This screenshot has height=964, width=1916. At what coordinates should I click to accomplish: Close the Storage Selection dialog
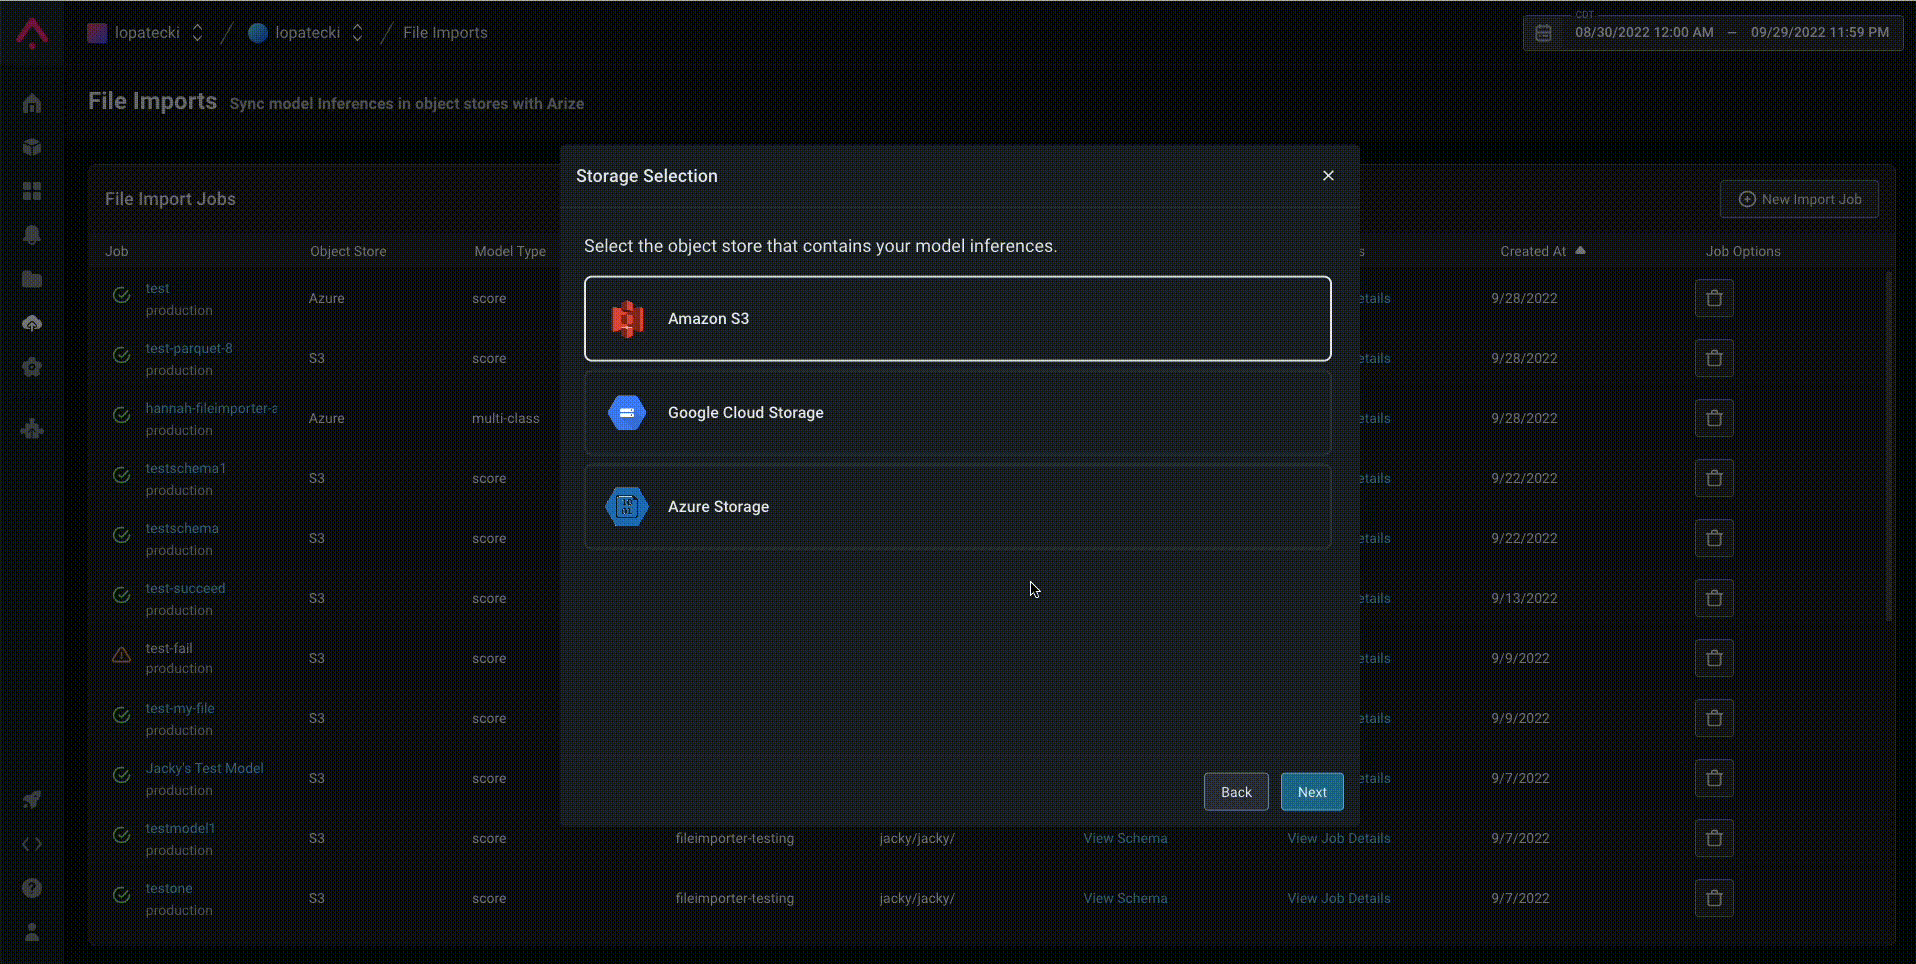point(1328,176)
